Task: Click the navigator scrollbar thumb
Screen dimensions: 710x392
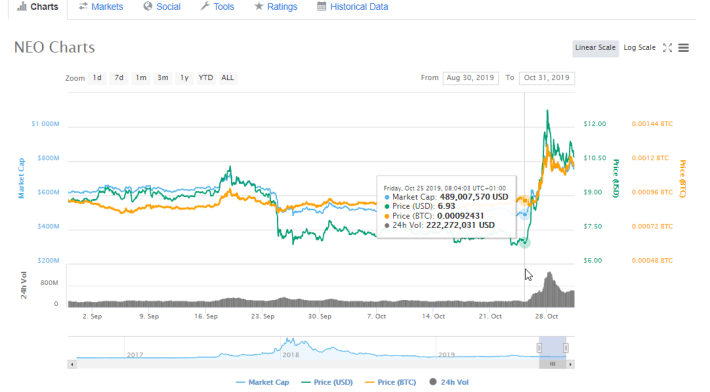Action: pyautogui.click(x=552, y=364)
